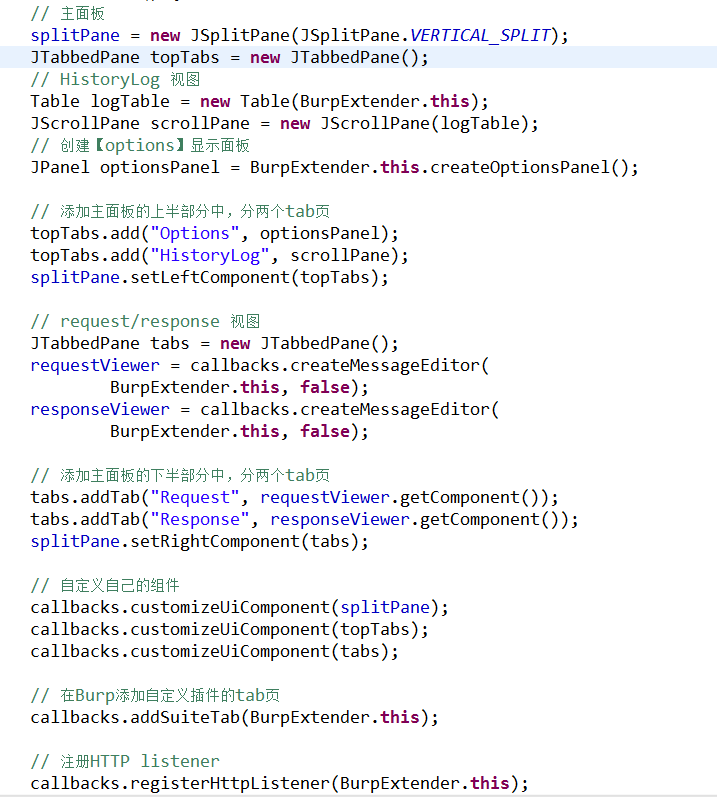Image resolution: width=717 pixels, height=797 pixels.
Task: Click the "// HistoryLog 视图" comment
Action: 115,80
